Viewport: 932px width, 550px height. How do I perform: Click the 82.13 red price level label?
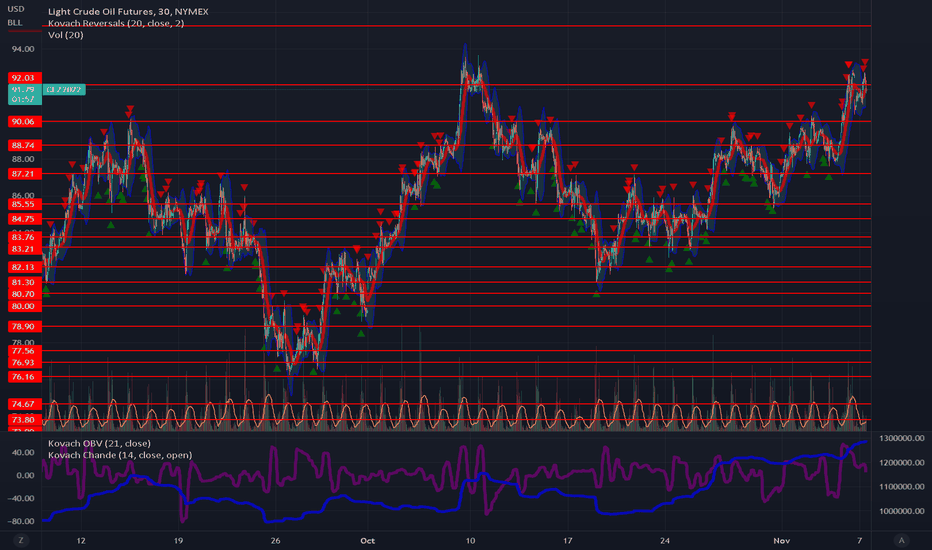coord(23,268)
